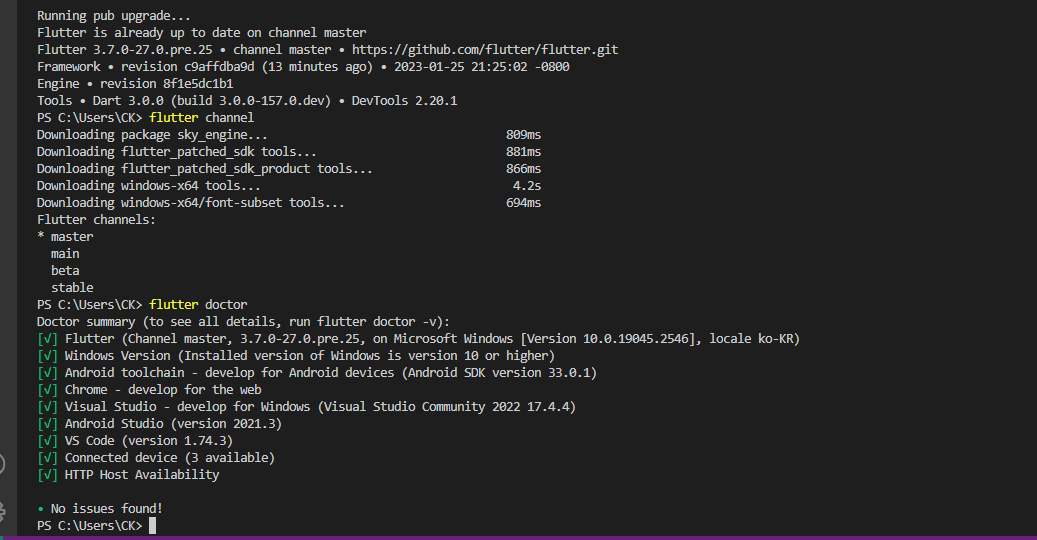The height and width of the screenshot is (540, 1037).
Task: Click the check mark beside Chrome line
Action: [48, 390]
